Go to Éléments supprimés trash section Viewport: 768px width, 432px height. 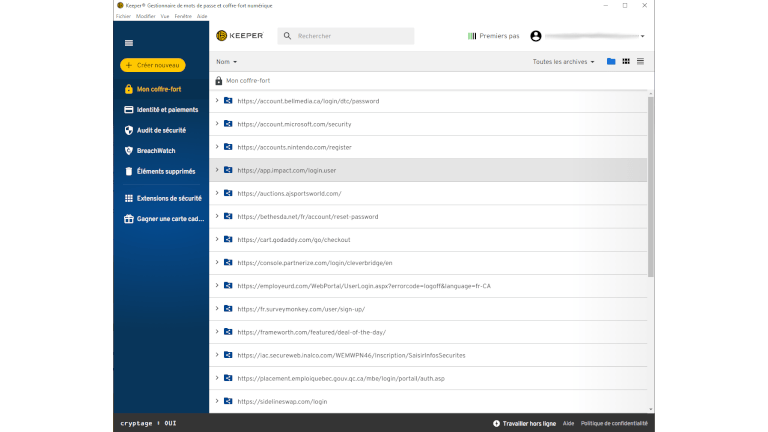click(x=165, y=171)
